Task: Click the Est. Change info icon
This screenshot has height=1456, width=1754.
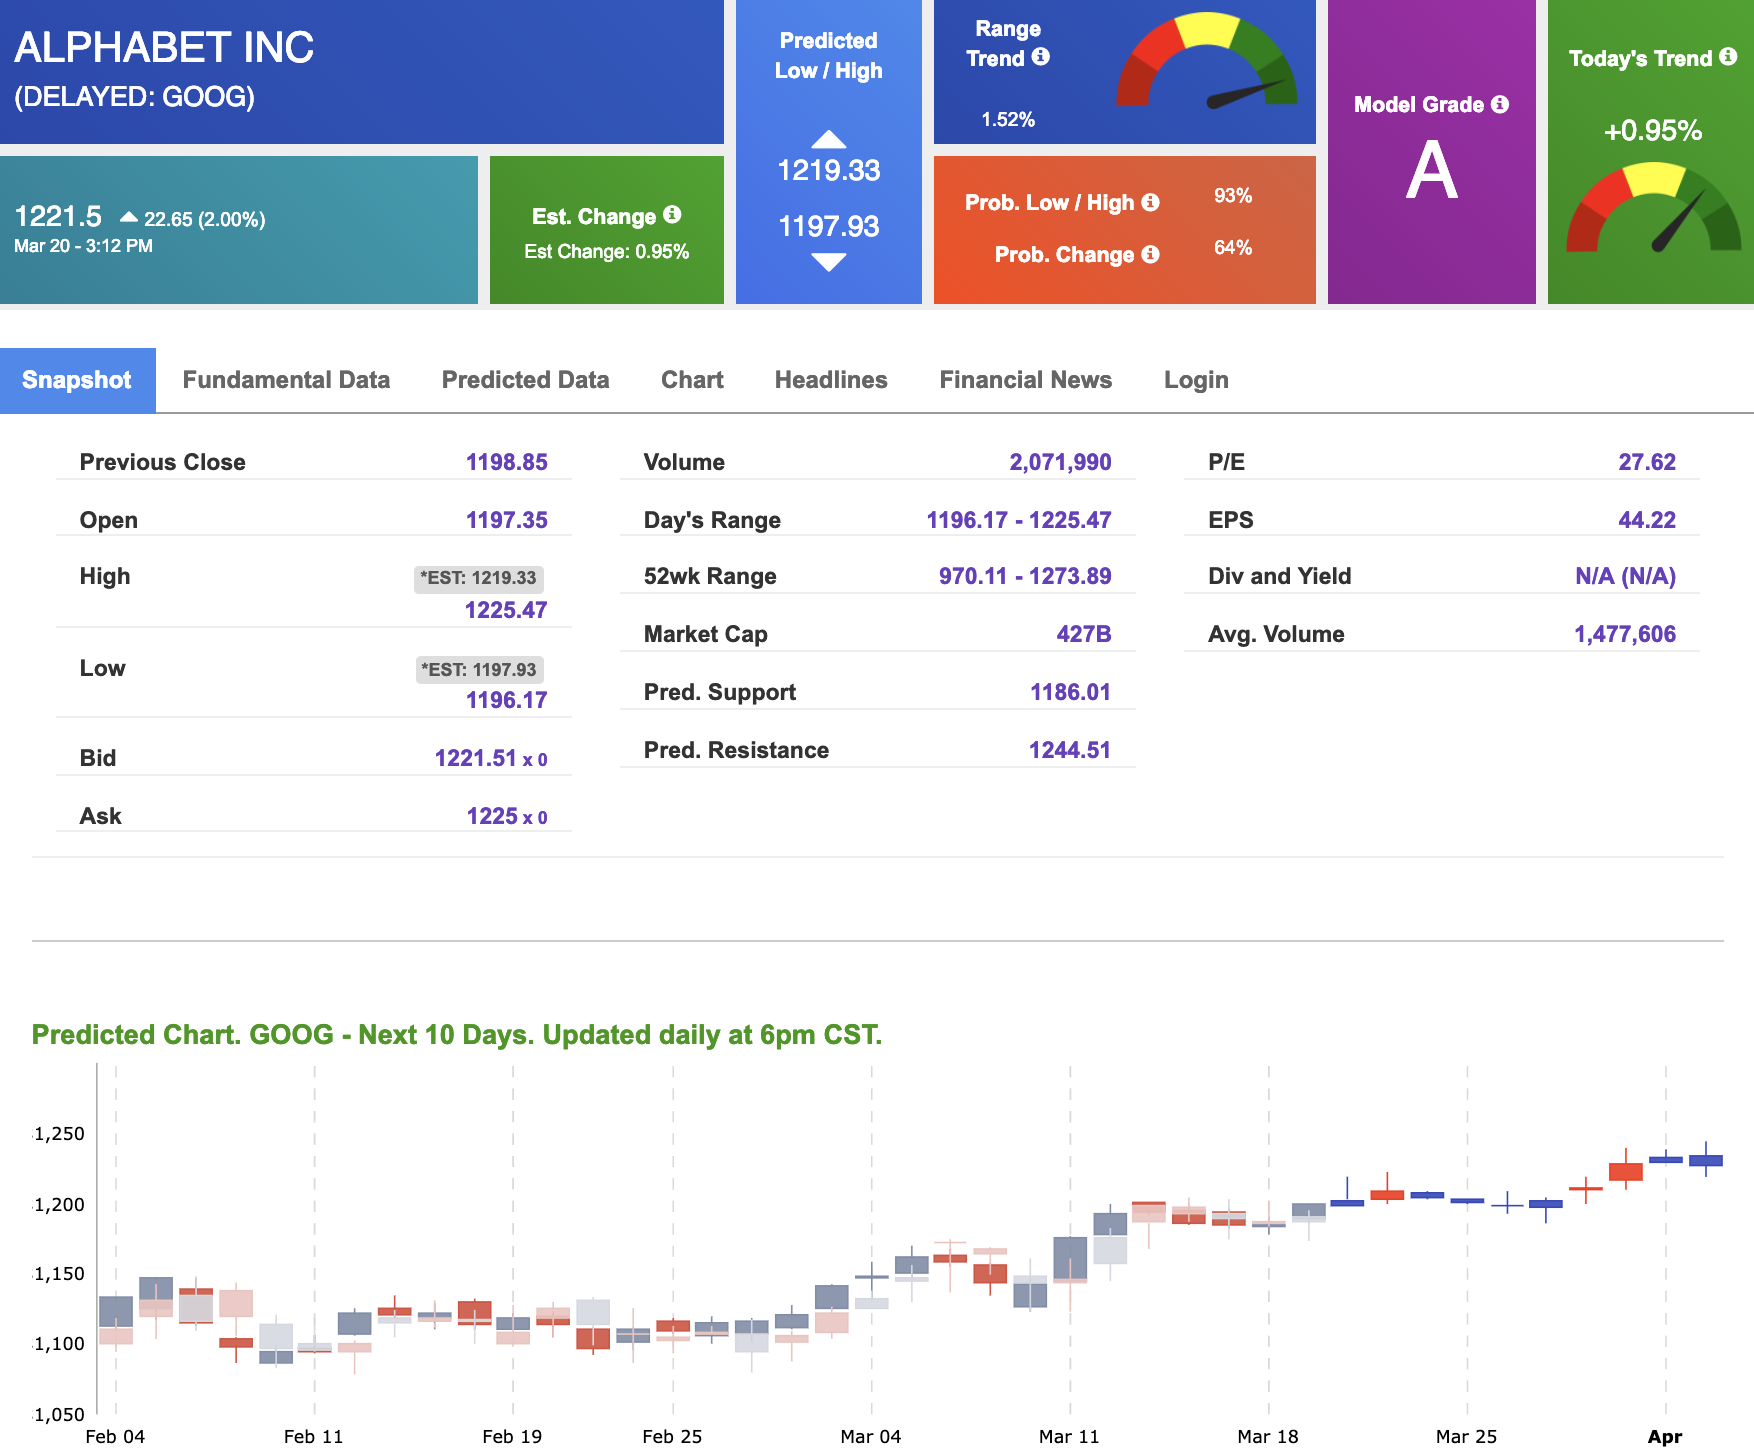Action: point(672,215)
